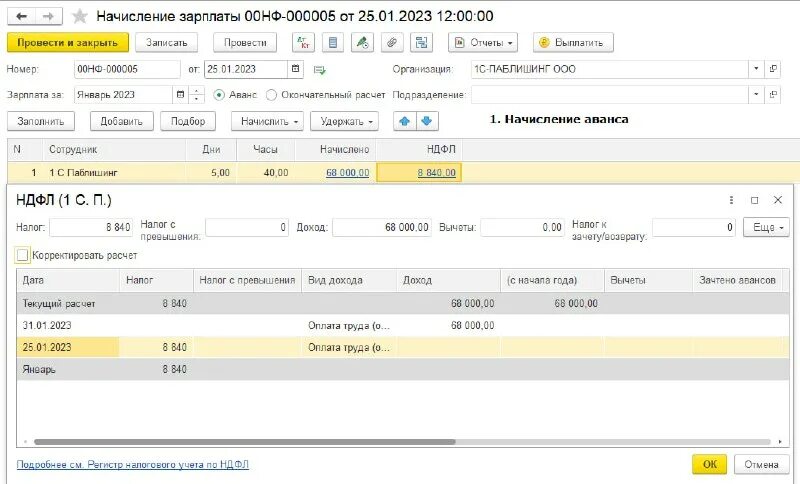Click the Заполнить button
The height and width of the screenshot is (484, 800).
pos(41,121)
